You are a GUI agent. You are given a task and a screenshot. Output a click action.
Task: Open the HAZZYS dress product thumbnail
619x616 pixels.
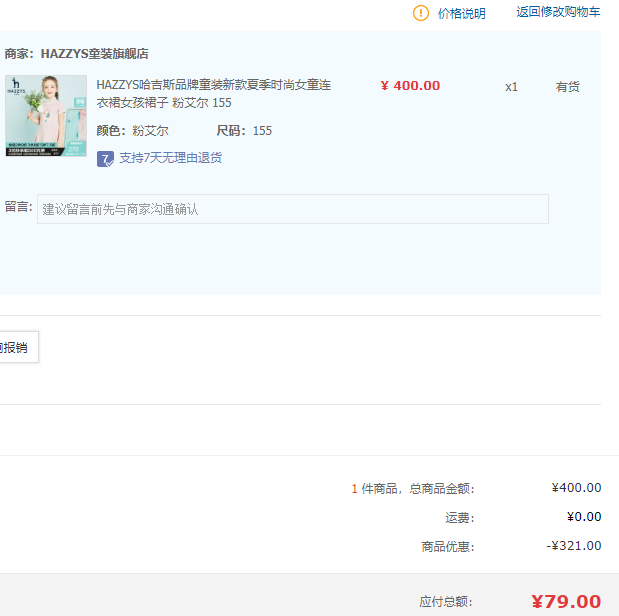tap(46, 116)
